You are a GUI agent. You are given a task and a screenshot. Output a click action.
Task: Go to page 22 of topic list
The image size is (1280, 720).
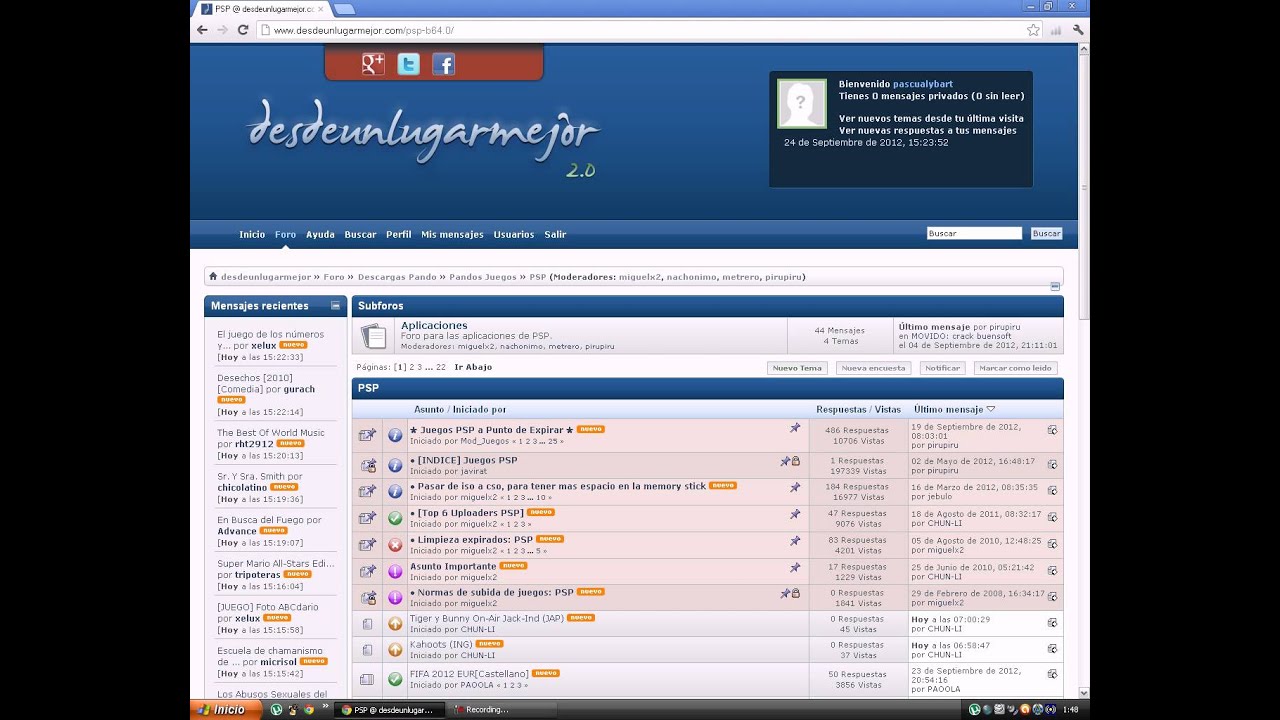pyautogui.click(x=441, y=367)
